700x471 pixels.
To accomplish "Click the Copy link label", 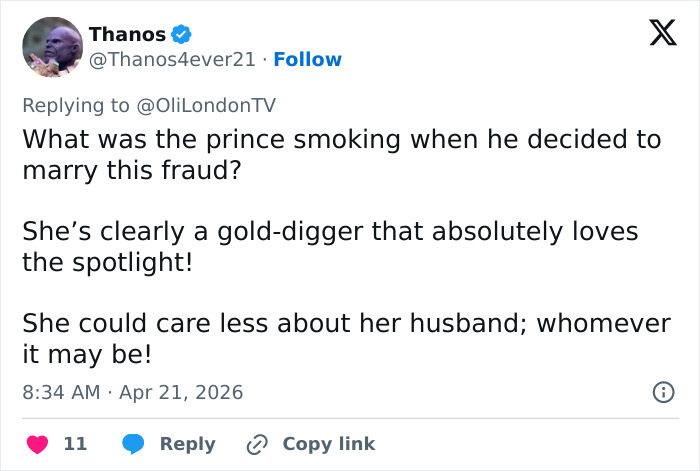I will [x=328, y=444].
